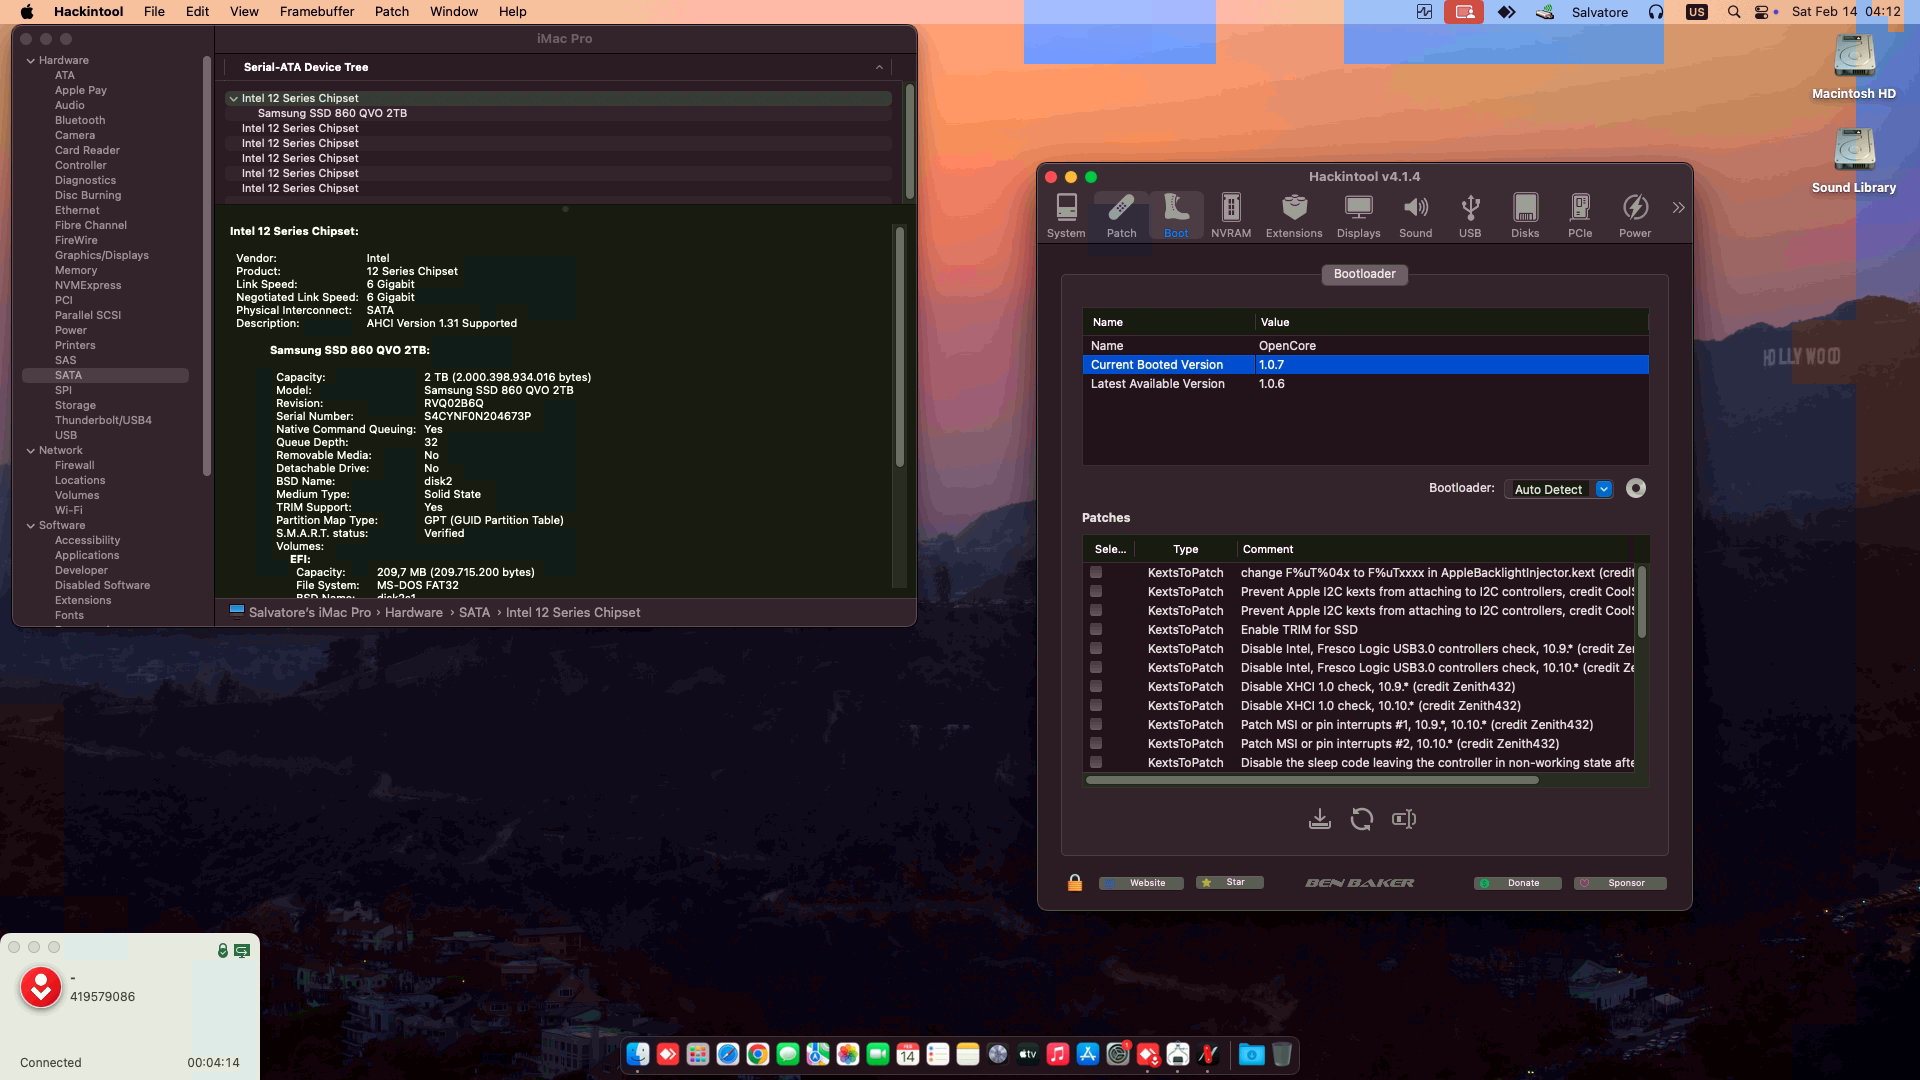Show more Hackintool toolbar items
The width and height of the screenshot is (1920, 1080).
click(x=1678, y=208)
